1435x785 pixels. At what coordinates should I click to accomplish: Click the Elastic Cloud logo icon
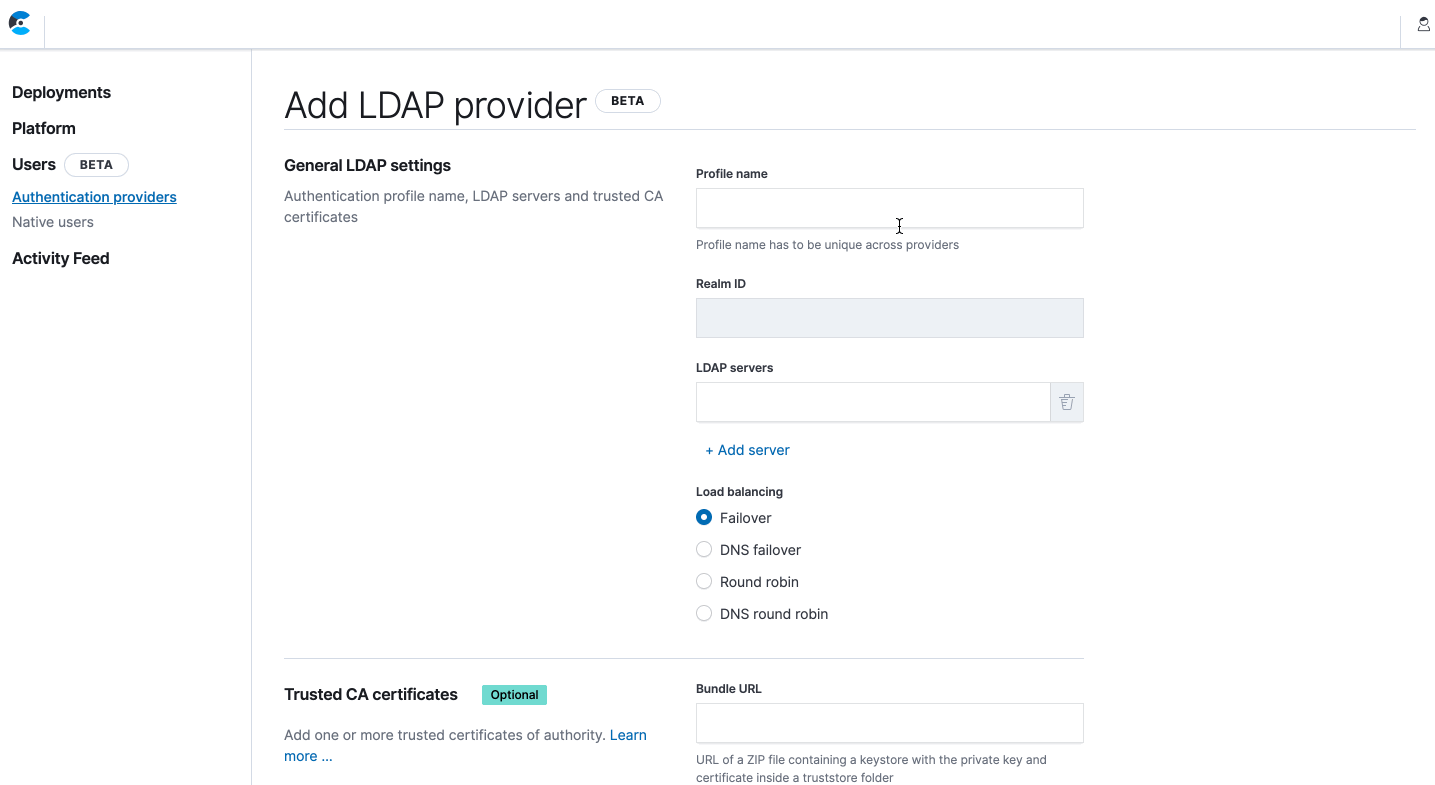tap(20, 24)
